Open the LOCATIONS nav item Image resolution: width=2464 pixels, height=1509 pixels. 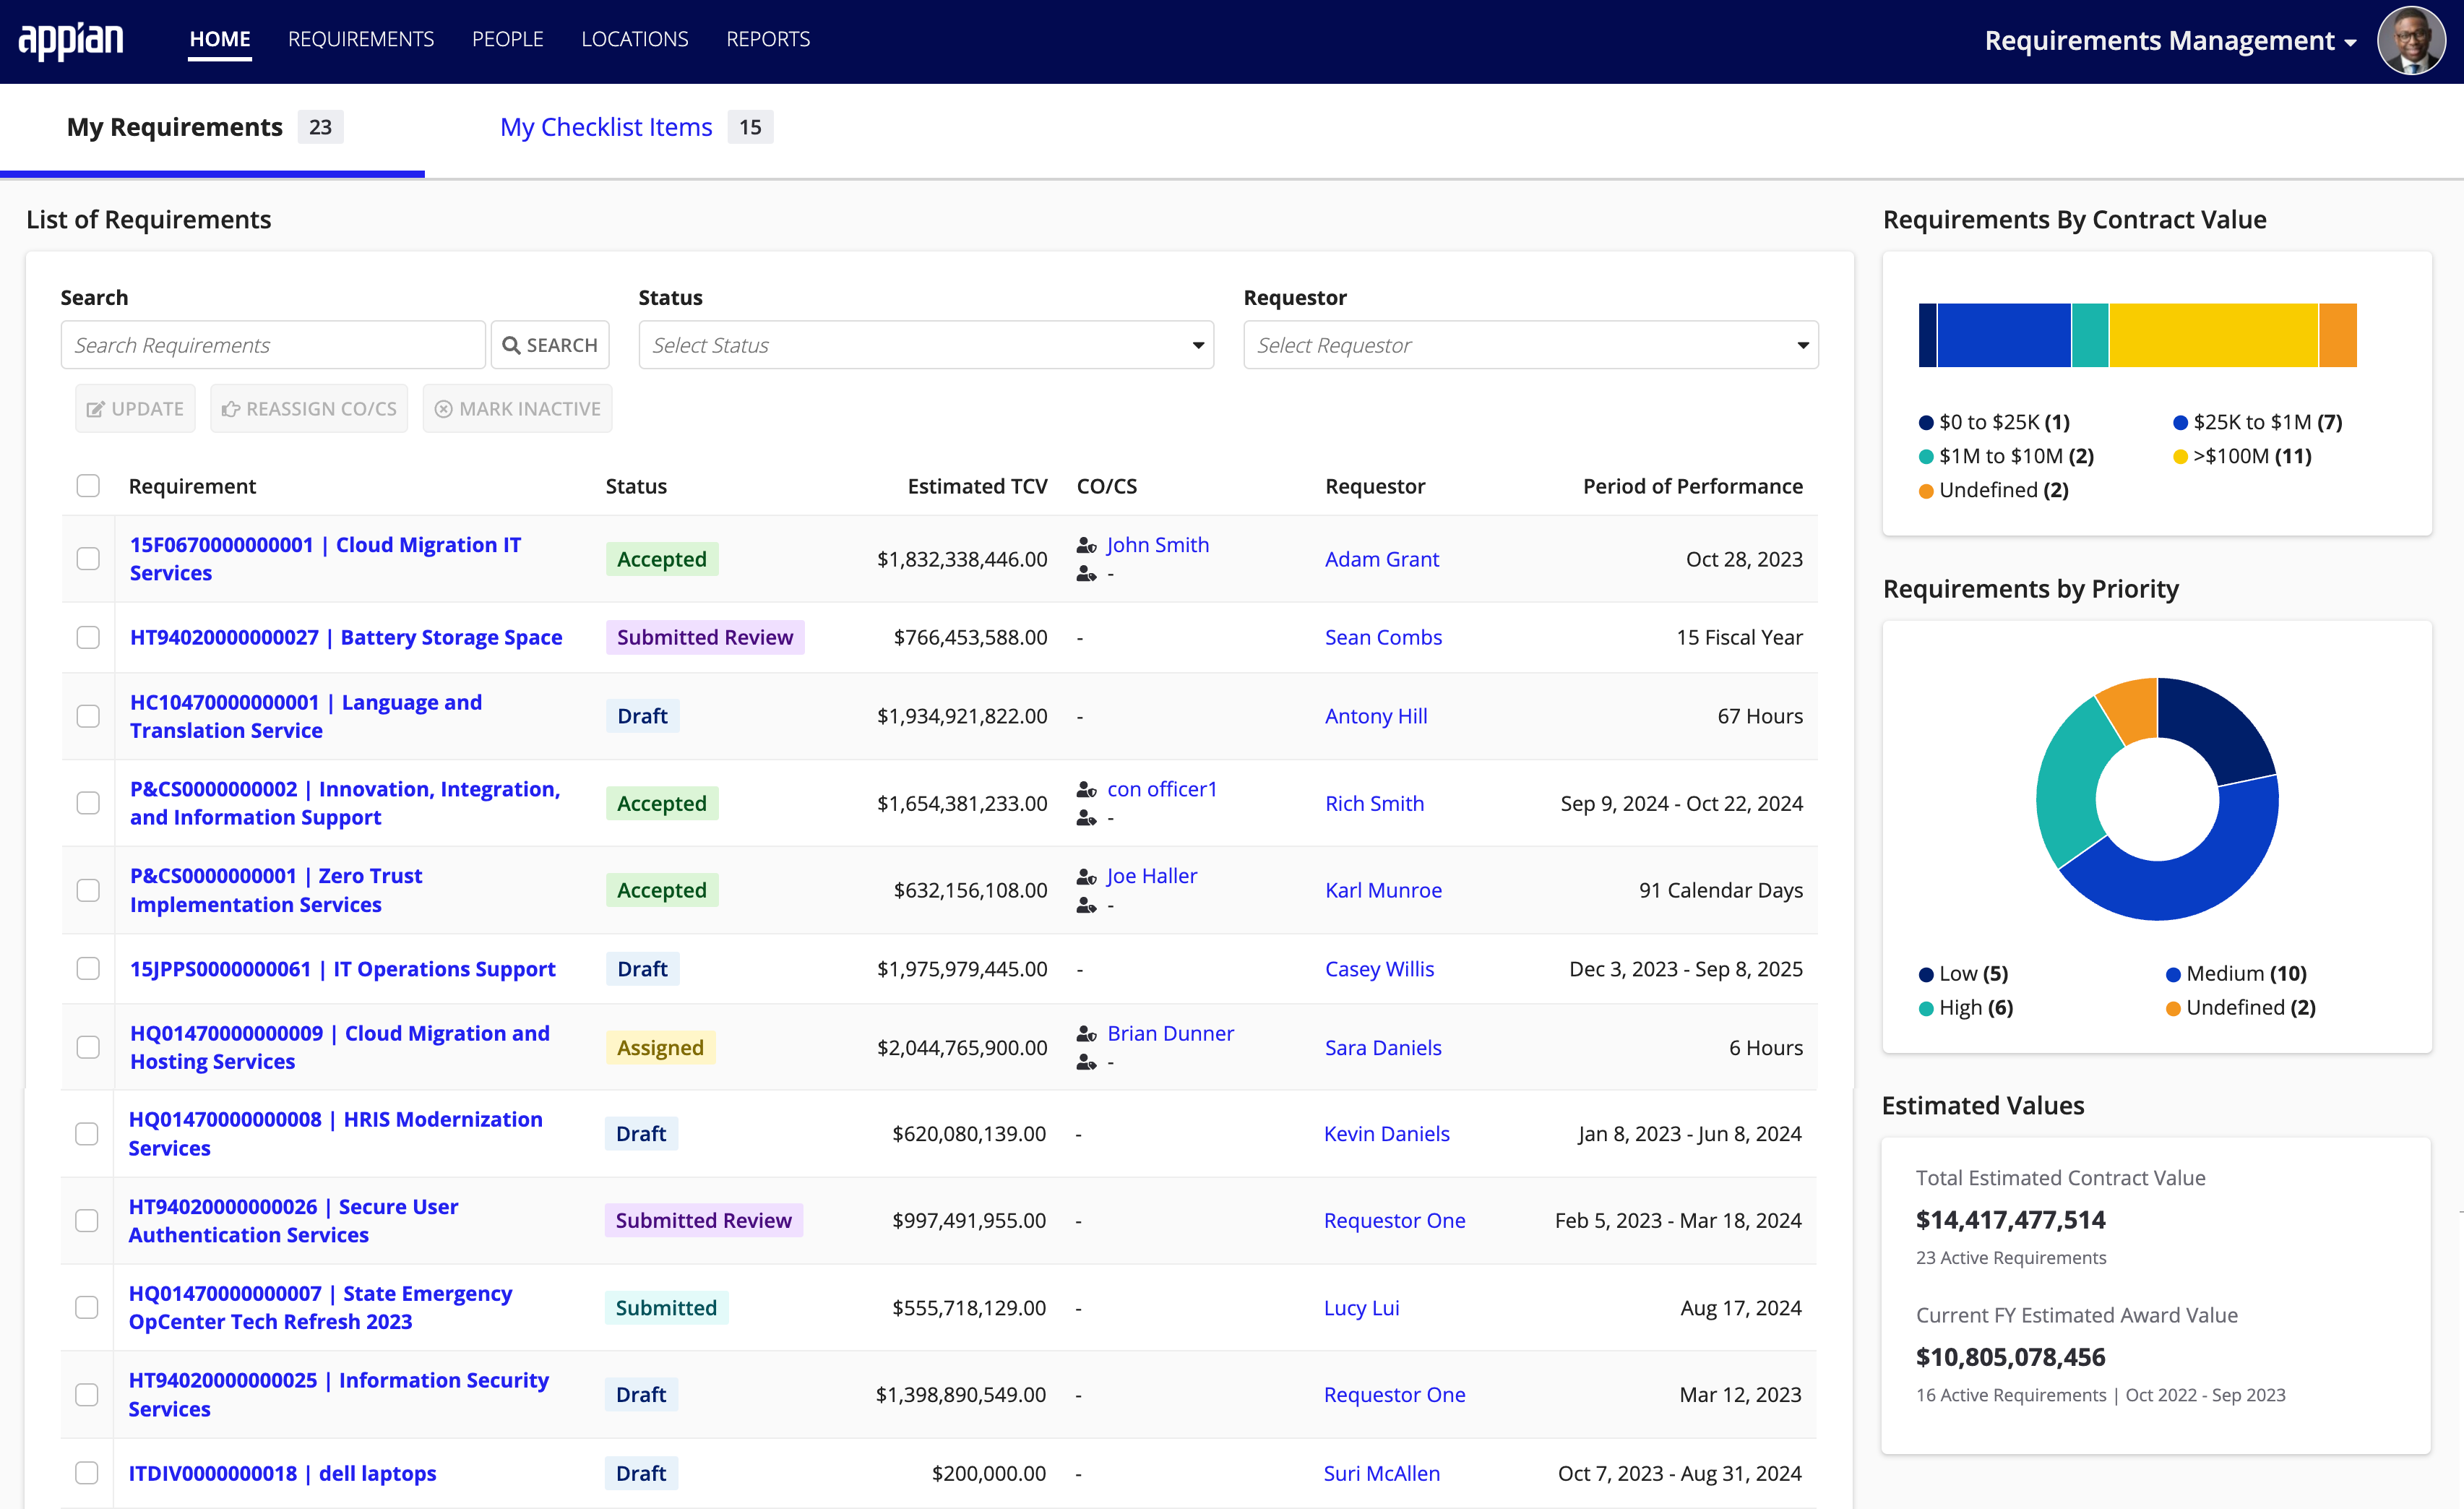click(x=635, y=39)
